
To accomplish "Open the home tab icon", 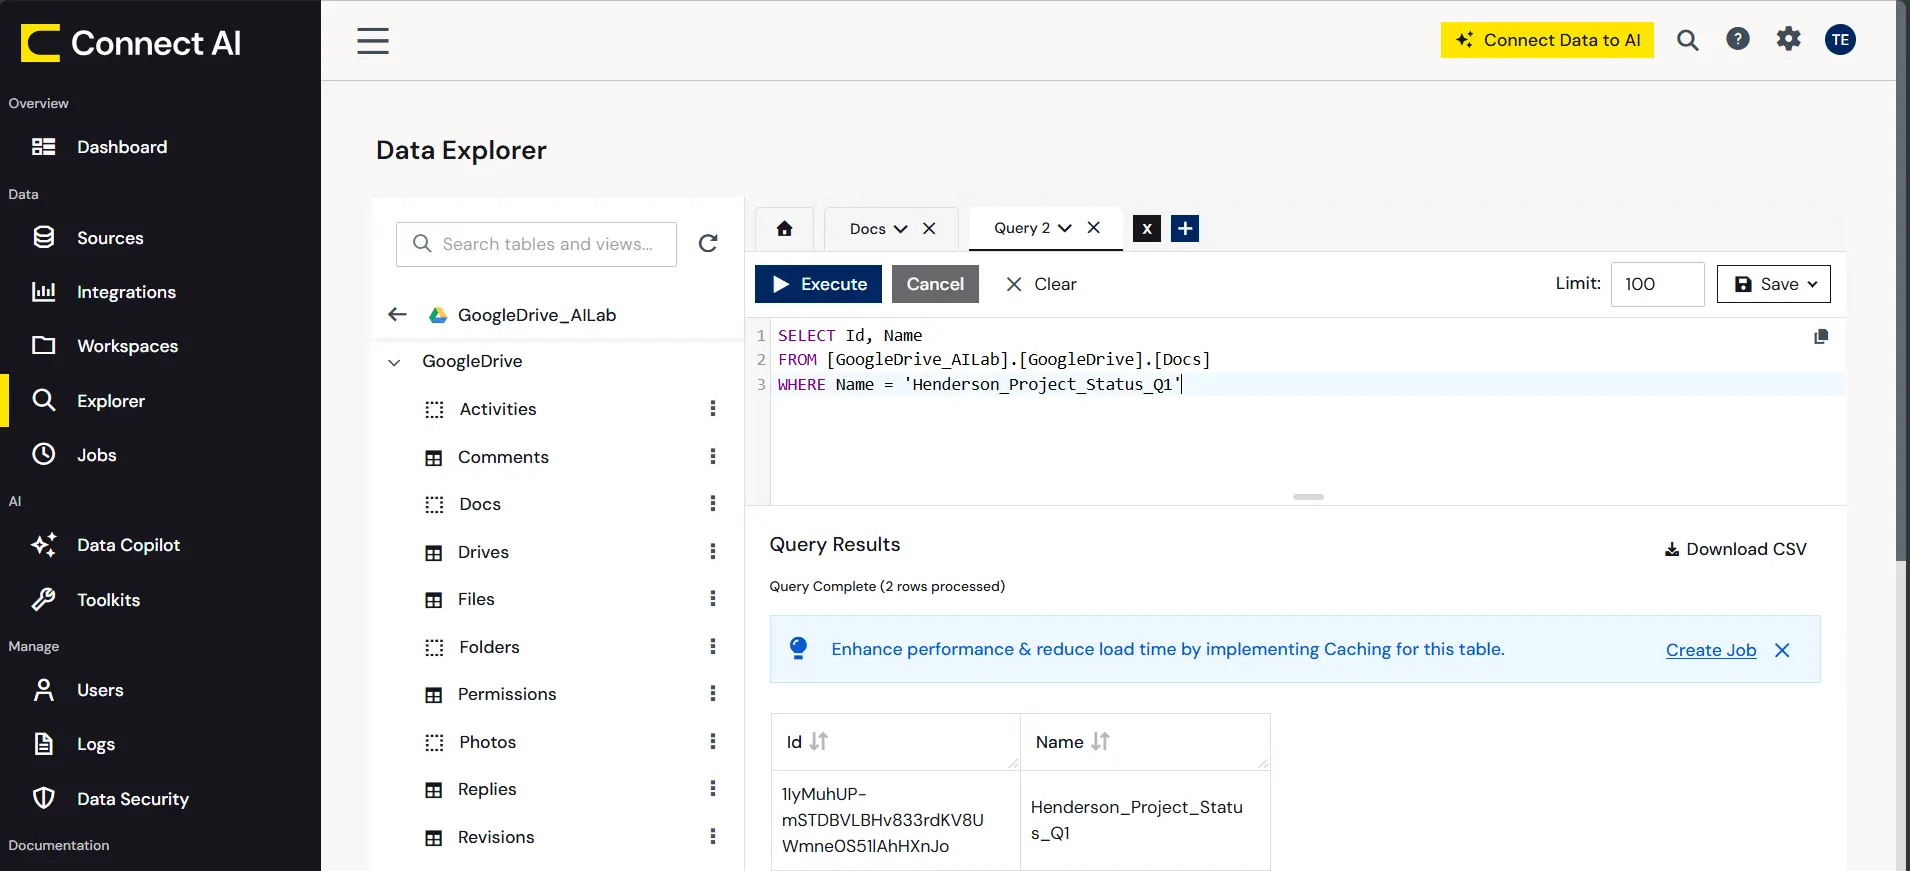I will [784, 229].
